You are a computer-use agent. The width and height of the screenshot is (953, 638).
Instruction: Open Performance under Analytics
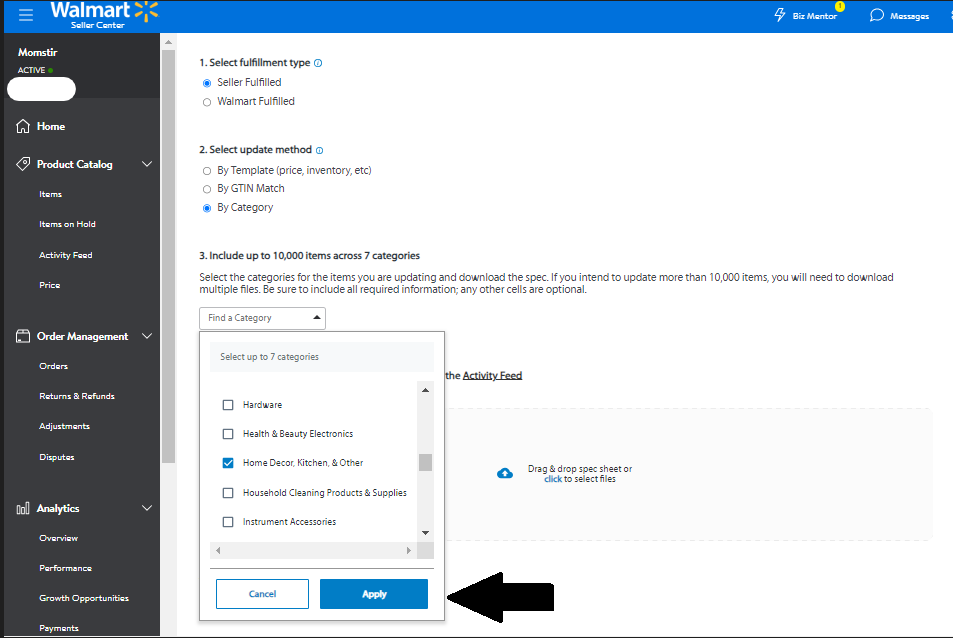coord(66,568)
